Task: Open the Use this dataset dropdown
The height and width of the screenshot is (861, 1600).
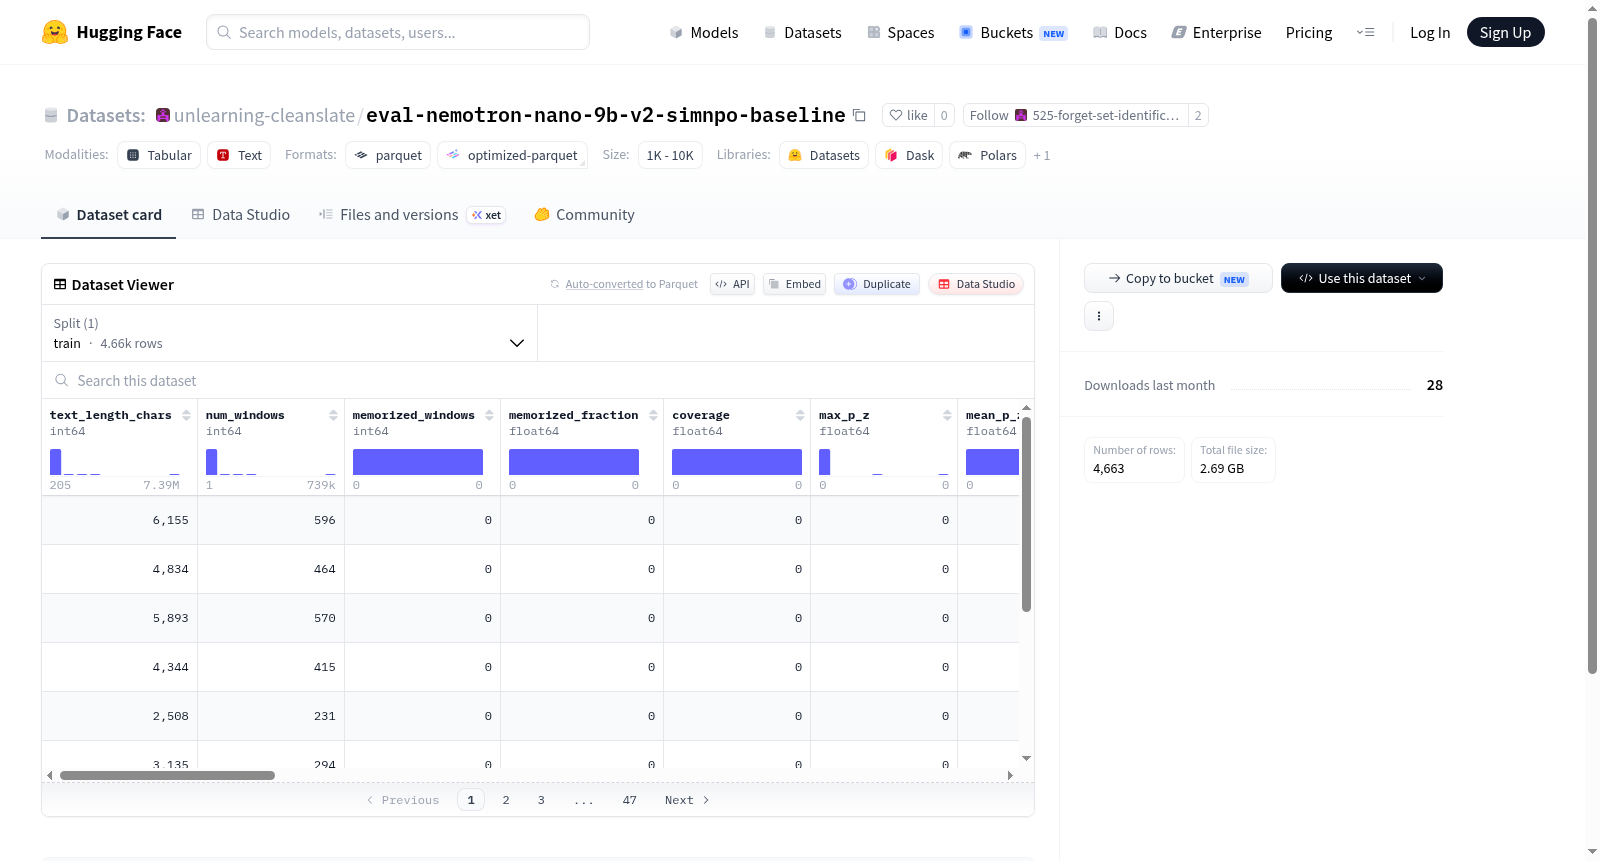Action: (1361, 278)
